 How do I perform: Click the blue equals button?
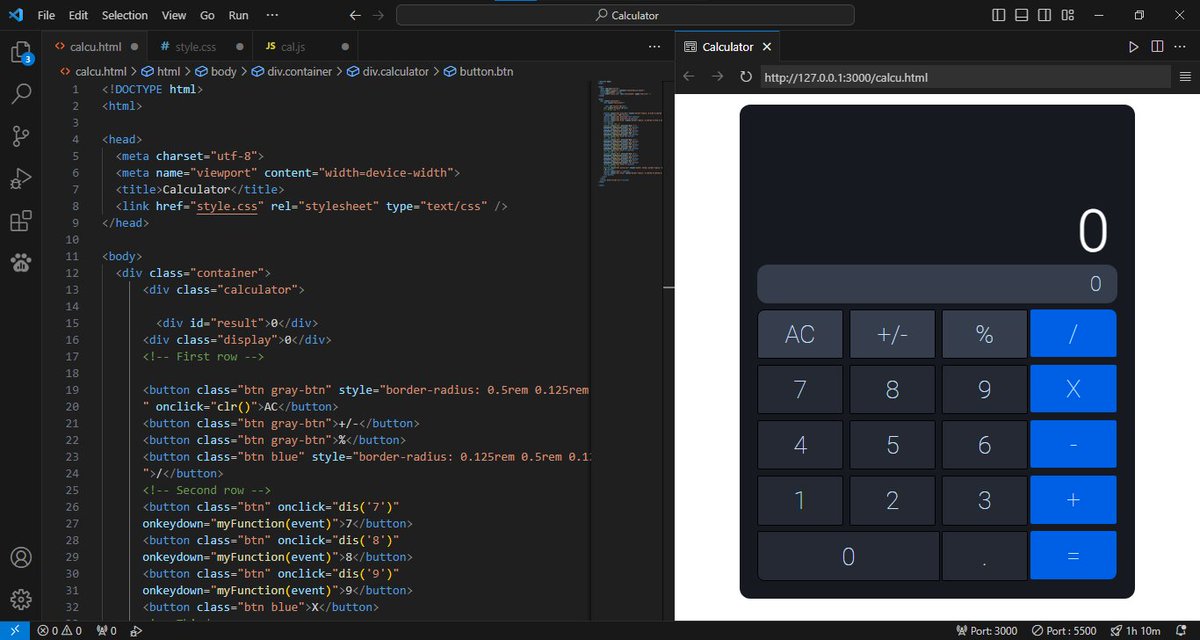[x=1073, y=555]
